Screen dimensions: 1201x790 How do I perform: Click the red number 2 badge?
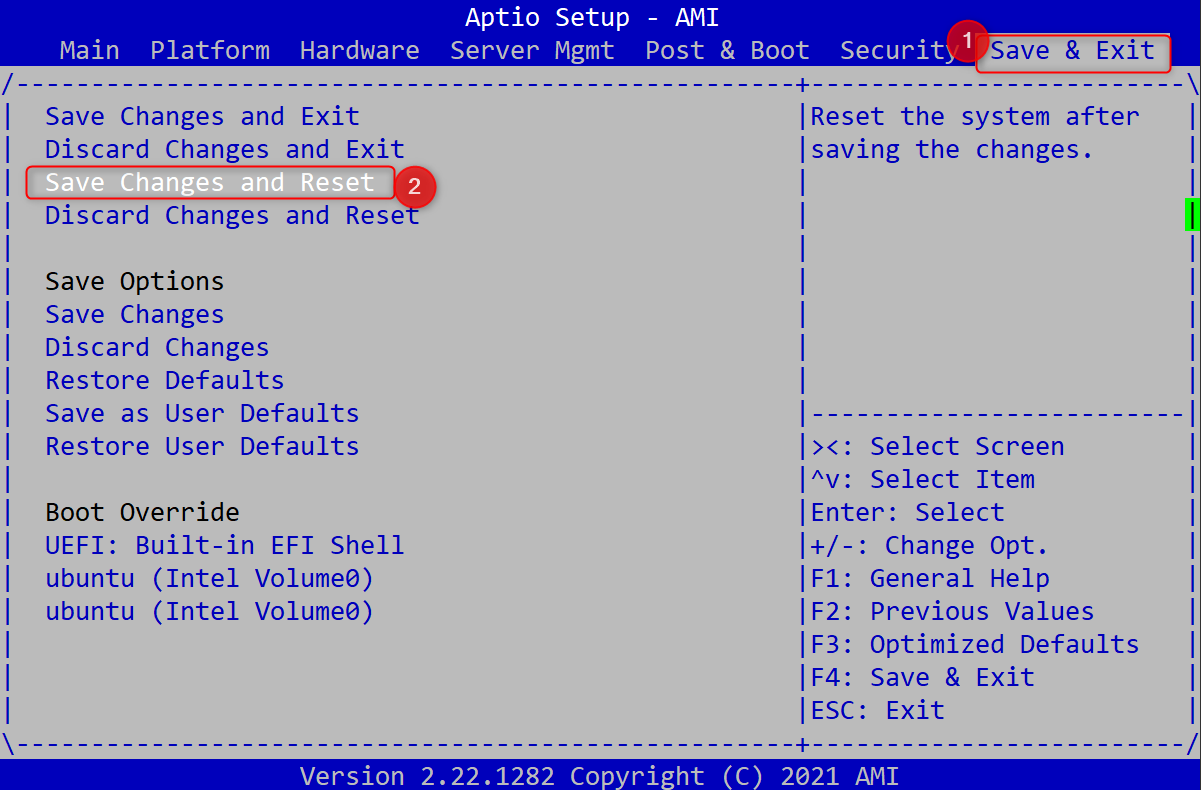[x=415, y=187]
